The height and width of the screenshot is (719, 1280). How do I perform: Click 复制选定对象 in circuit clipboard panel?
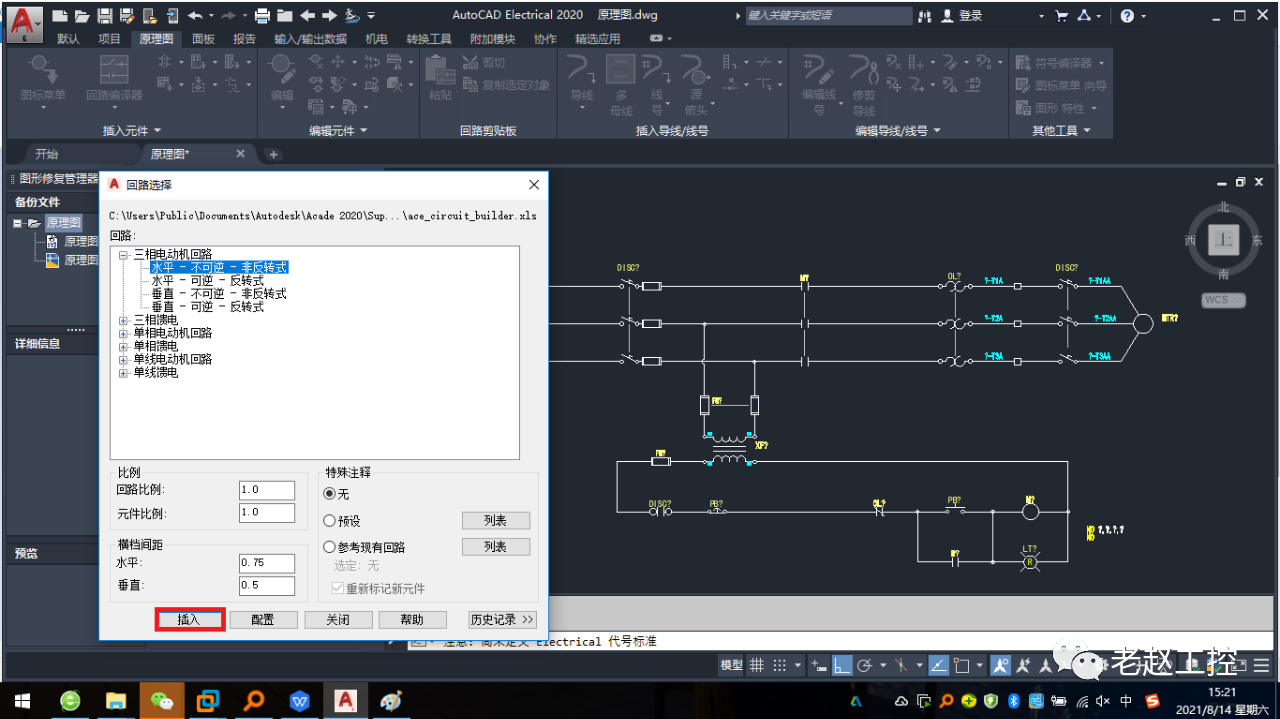(507, 85)
